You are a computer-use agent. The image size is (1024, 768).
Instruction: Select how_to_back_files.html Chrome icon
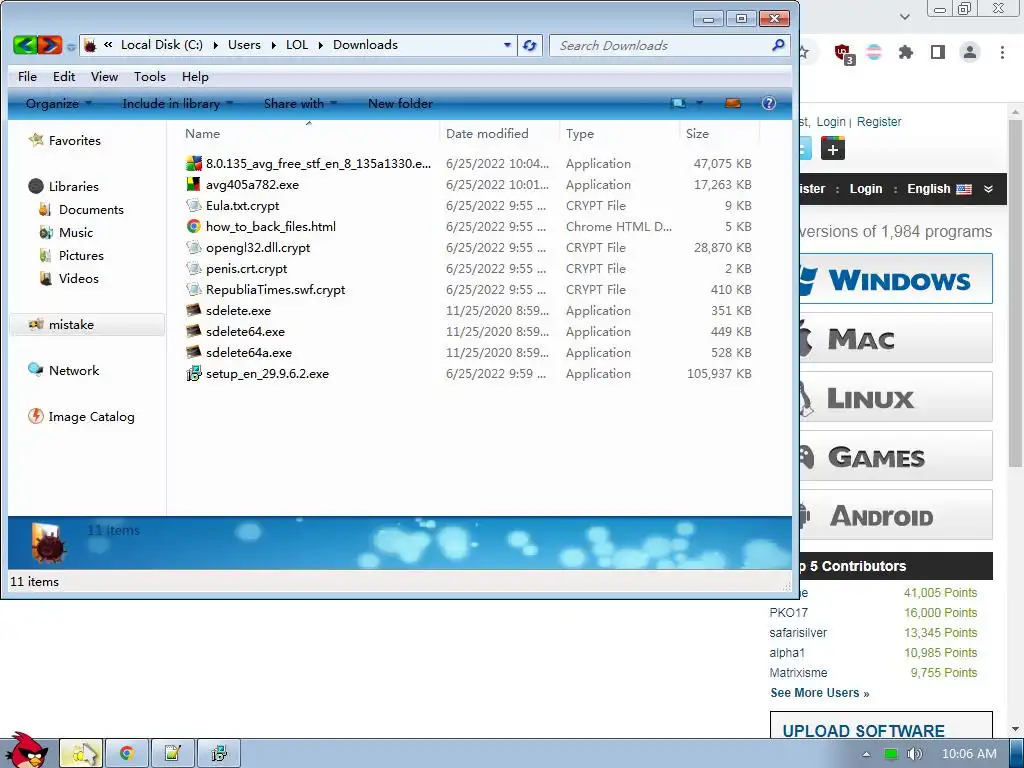(x=193, y=226)
